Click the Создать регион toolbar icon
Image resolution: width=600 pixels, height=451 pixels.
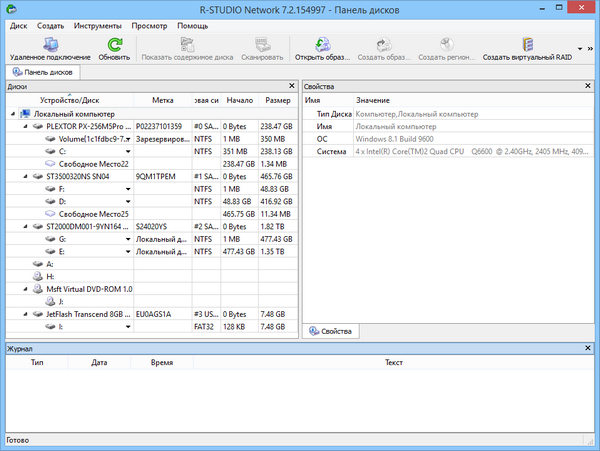(x=445, y=44)
